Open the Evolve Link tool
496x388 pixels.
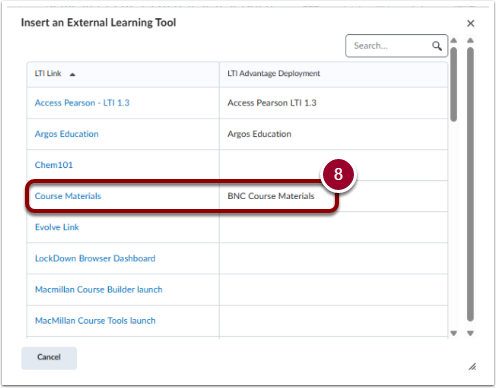(x=57, y=227)
